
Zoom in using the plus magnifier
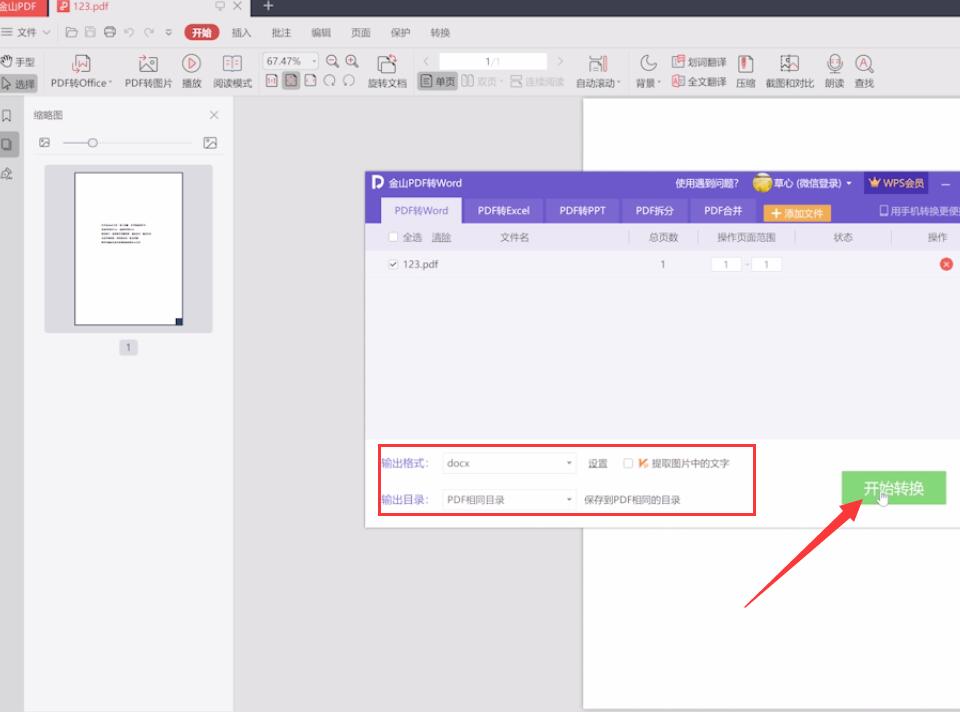352,61
